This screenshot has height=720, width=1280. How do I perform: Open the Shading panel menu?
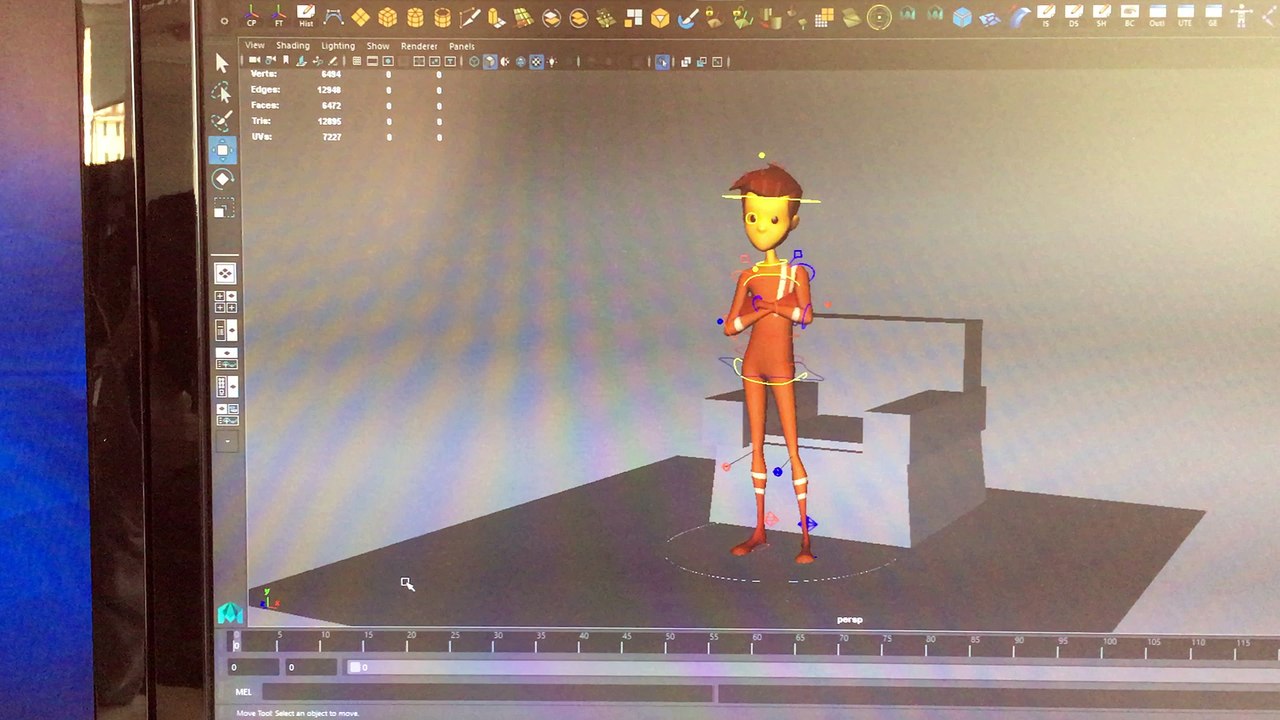tap(293, 46)
